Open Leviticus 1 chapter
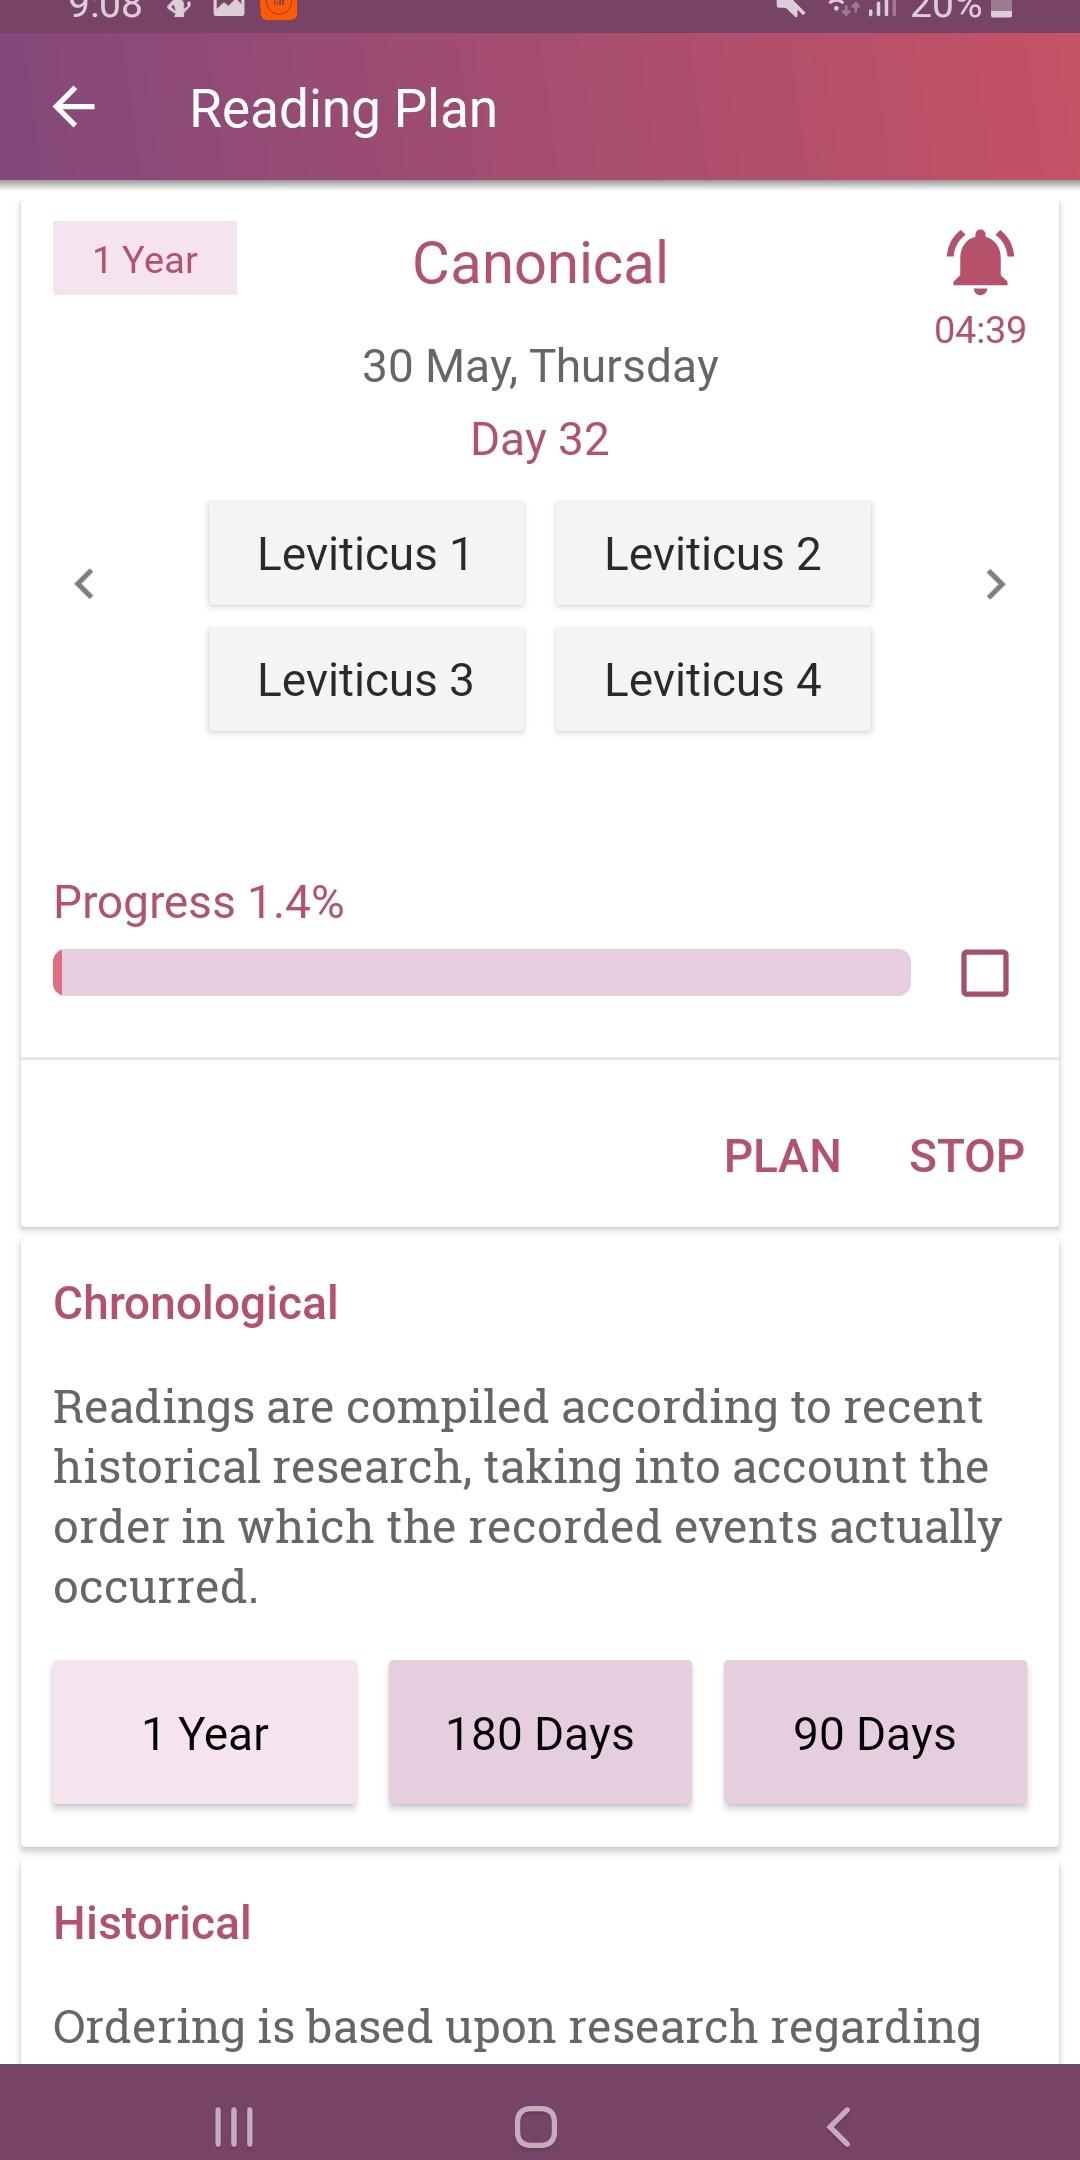Screen dimensions: 1080x2160 tap(366, 554)
